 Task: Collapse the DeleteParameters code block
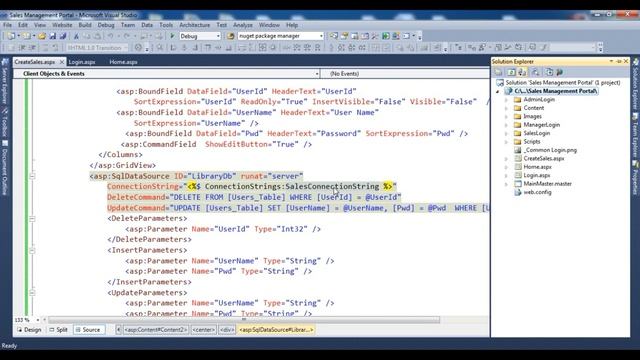[32, 219]
